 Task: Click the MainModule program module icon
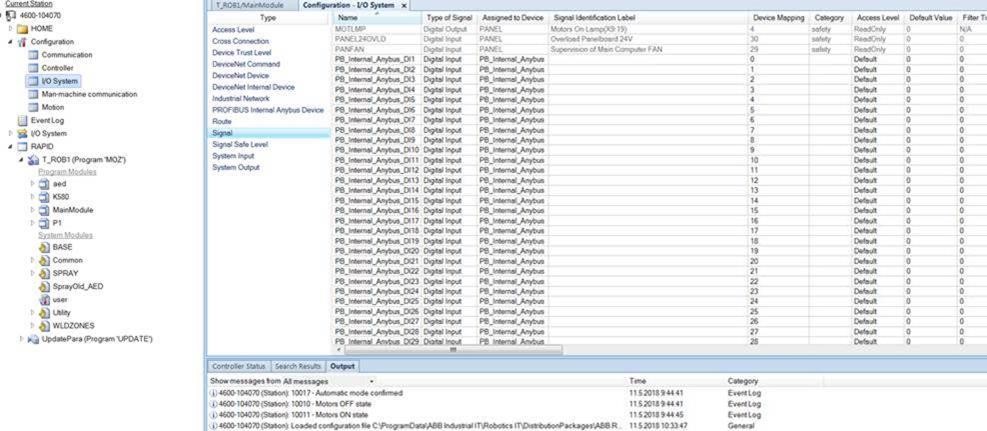click(x=44, y=210)
